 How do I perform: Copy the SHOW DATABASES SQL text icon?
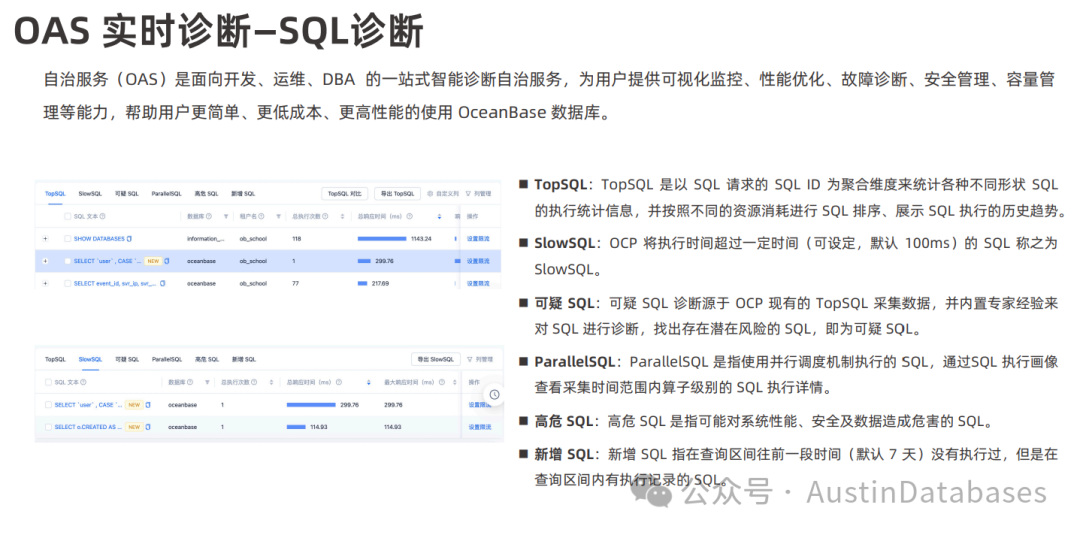point(129,239)
